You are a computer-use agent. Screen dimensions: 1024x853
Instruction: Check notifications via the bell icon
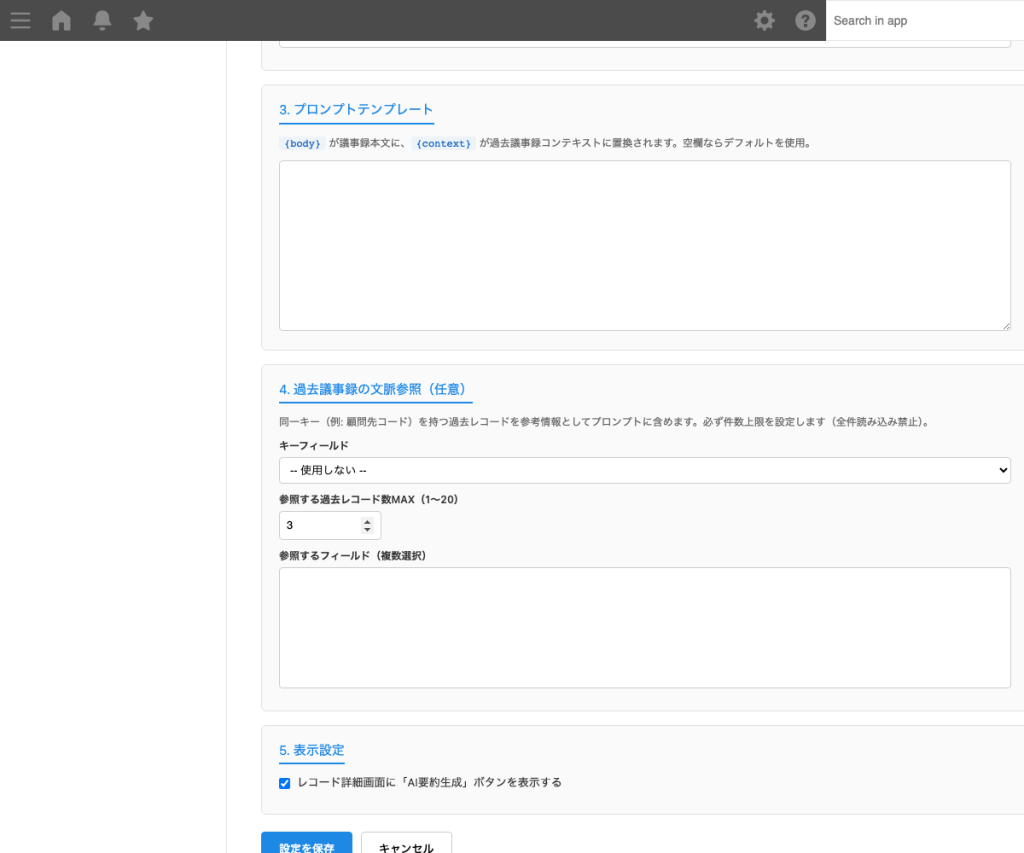(x=102, y=20)
